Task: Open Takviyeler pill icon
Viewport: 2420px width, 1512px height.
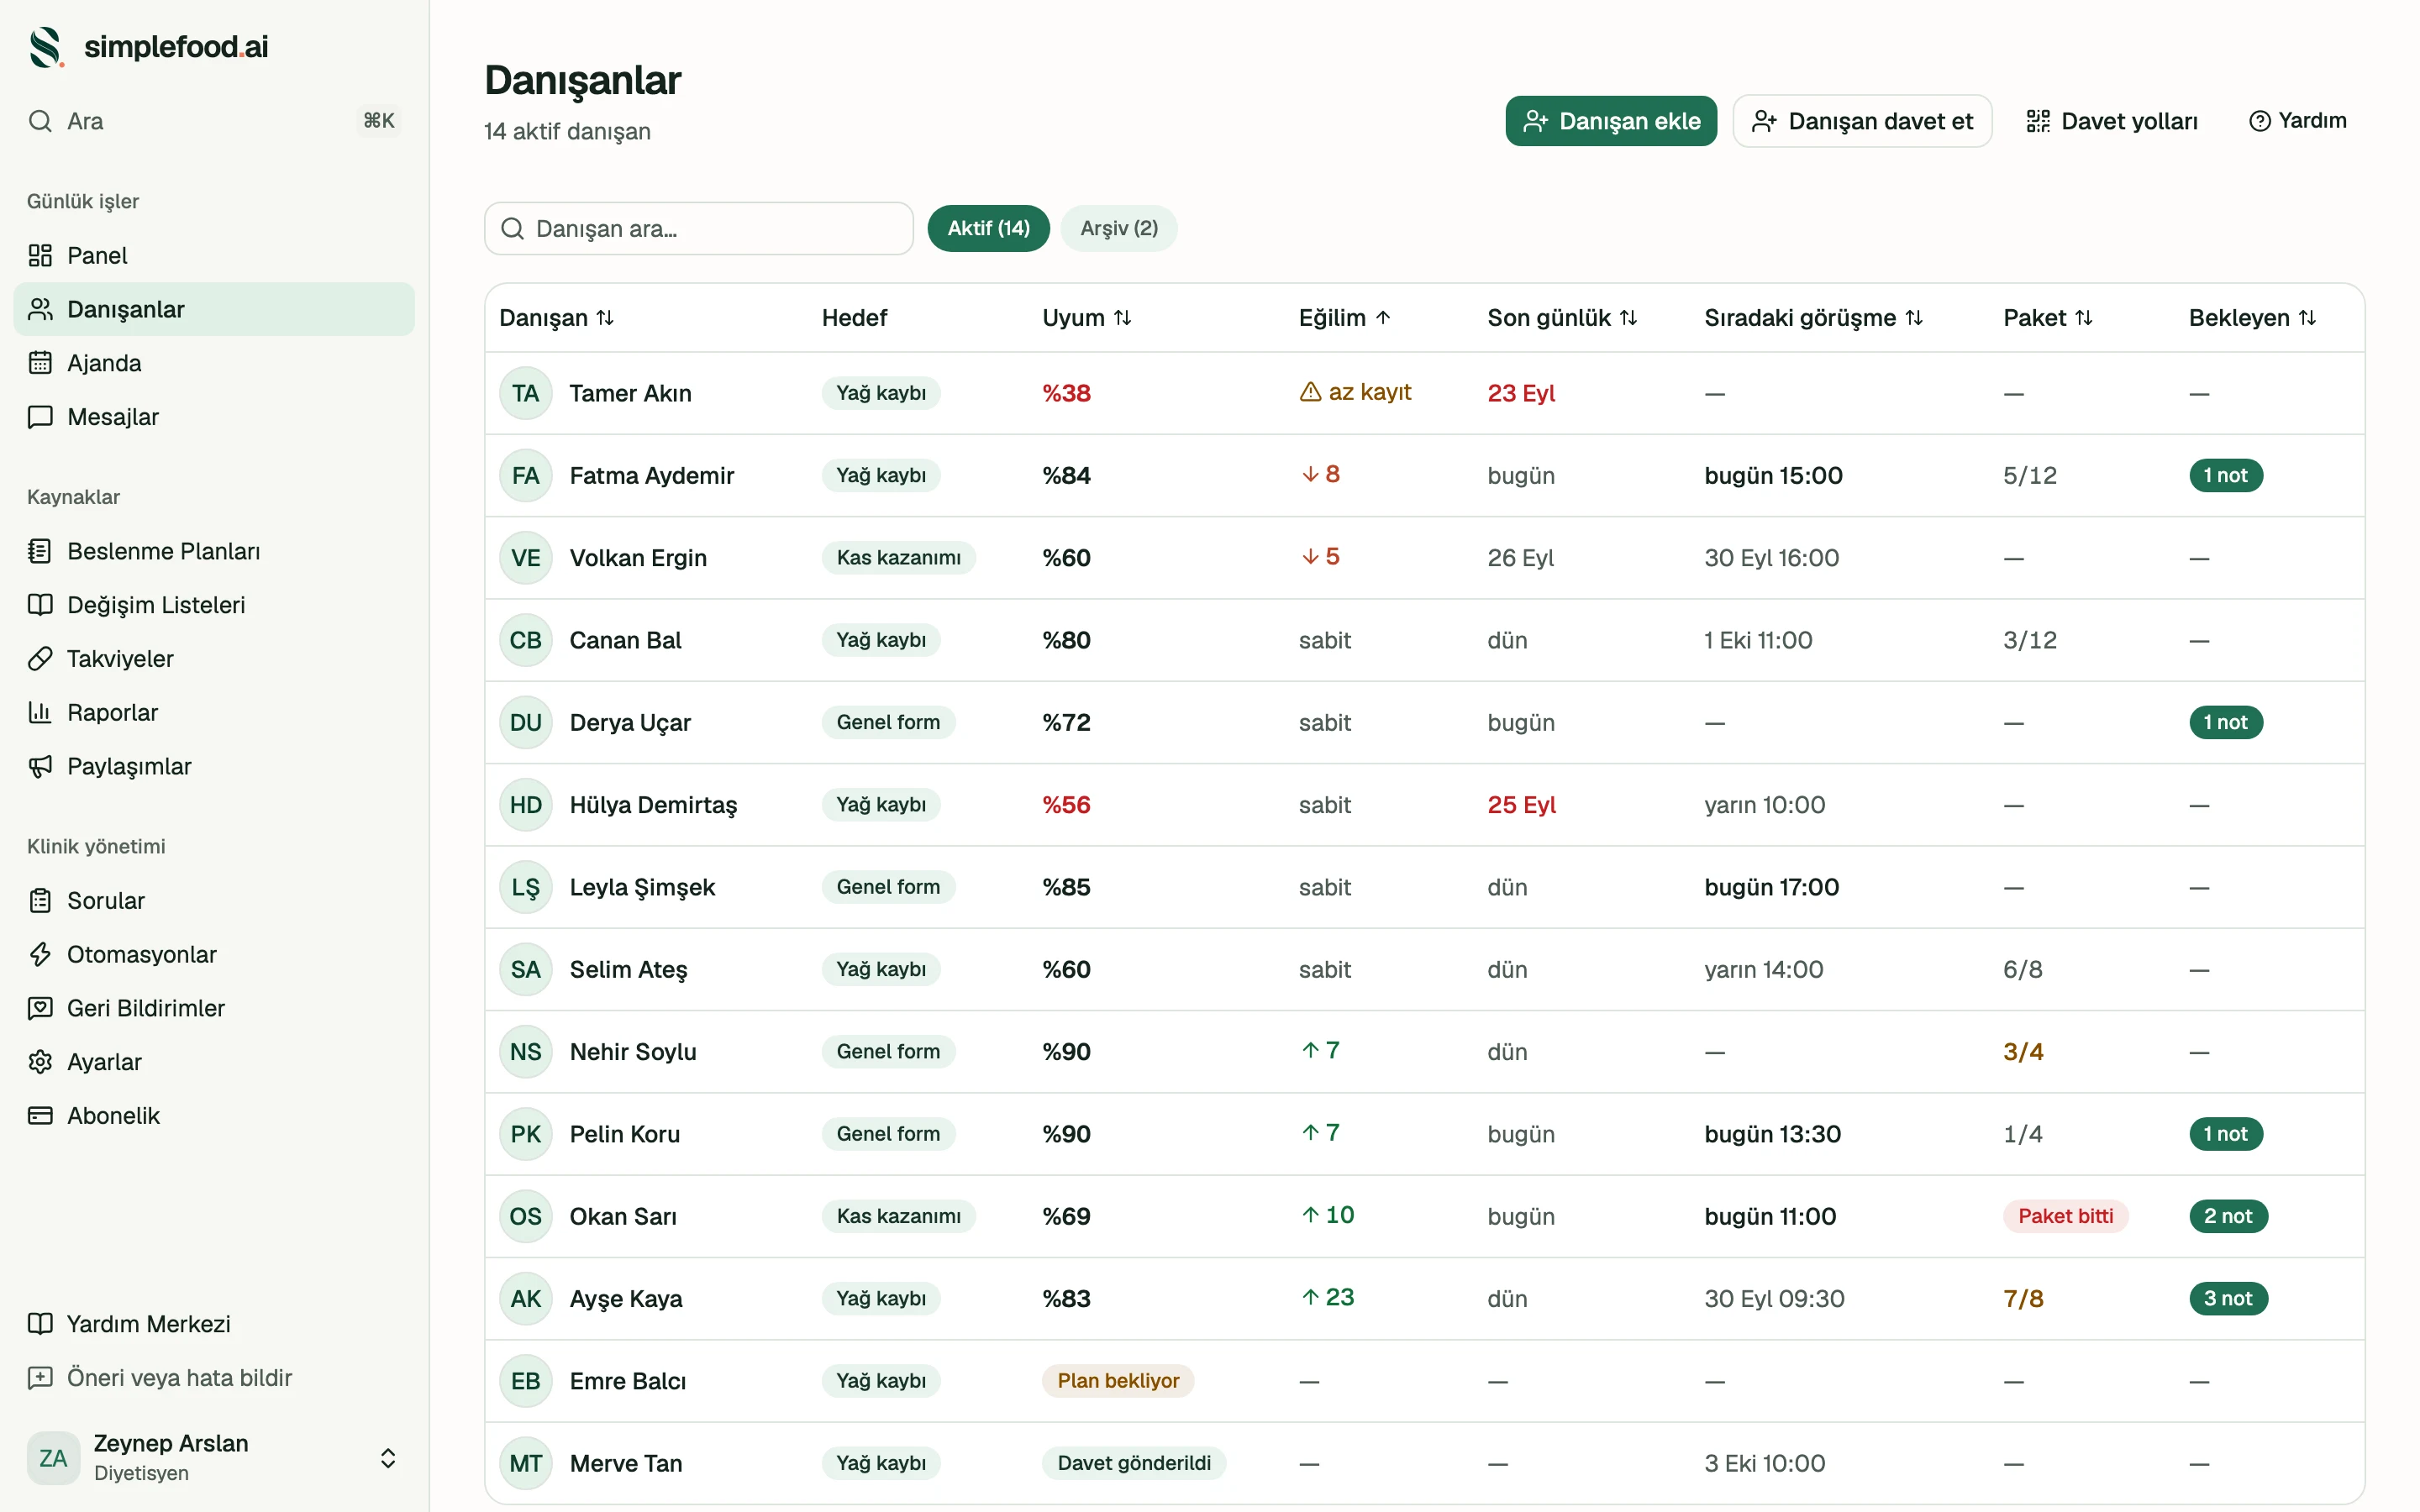Action: pos(40,659)
